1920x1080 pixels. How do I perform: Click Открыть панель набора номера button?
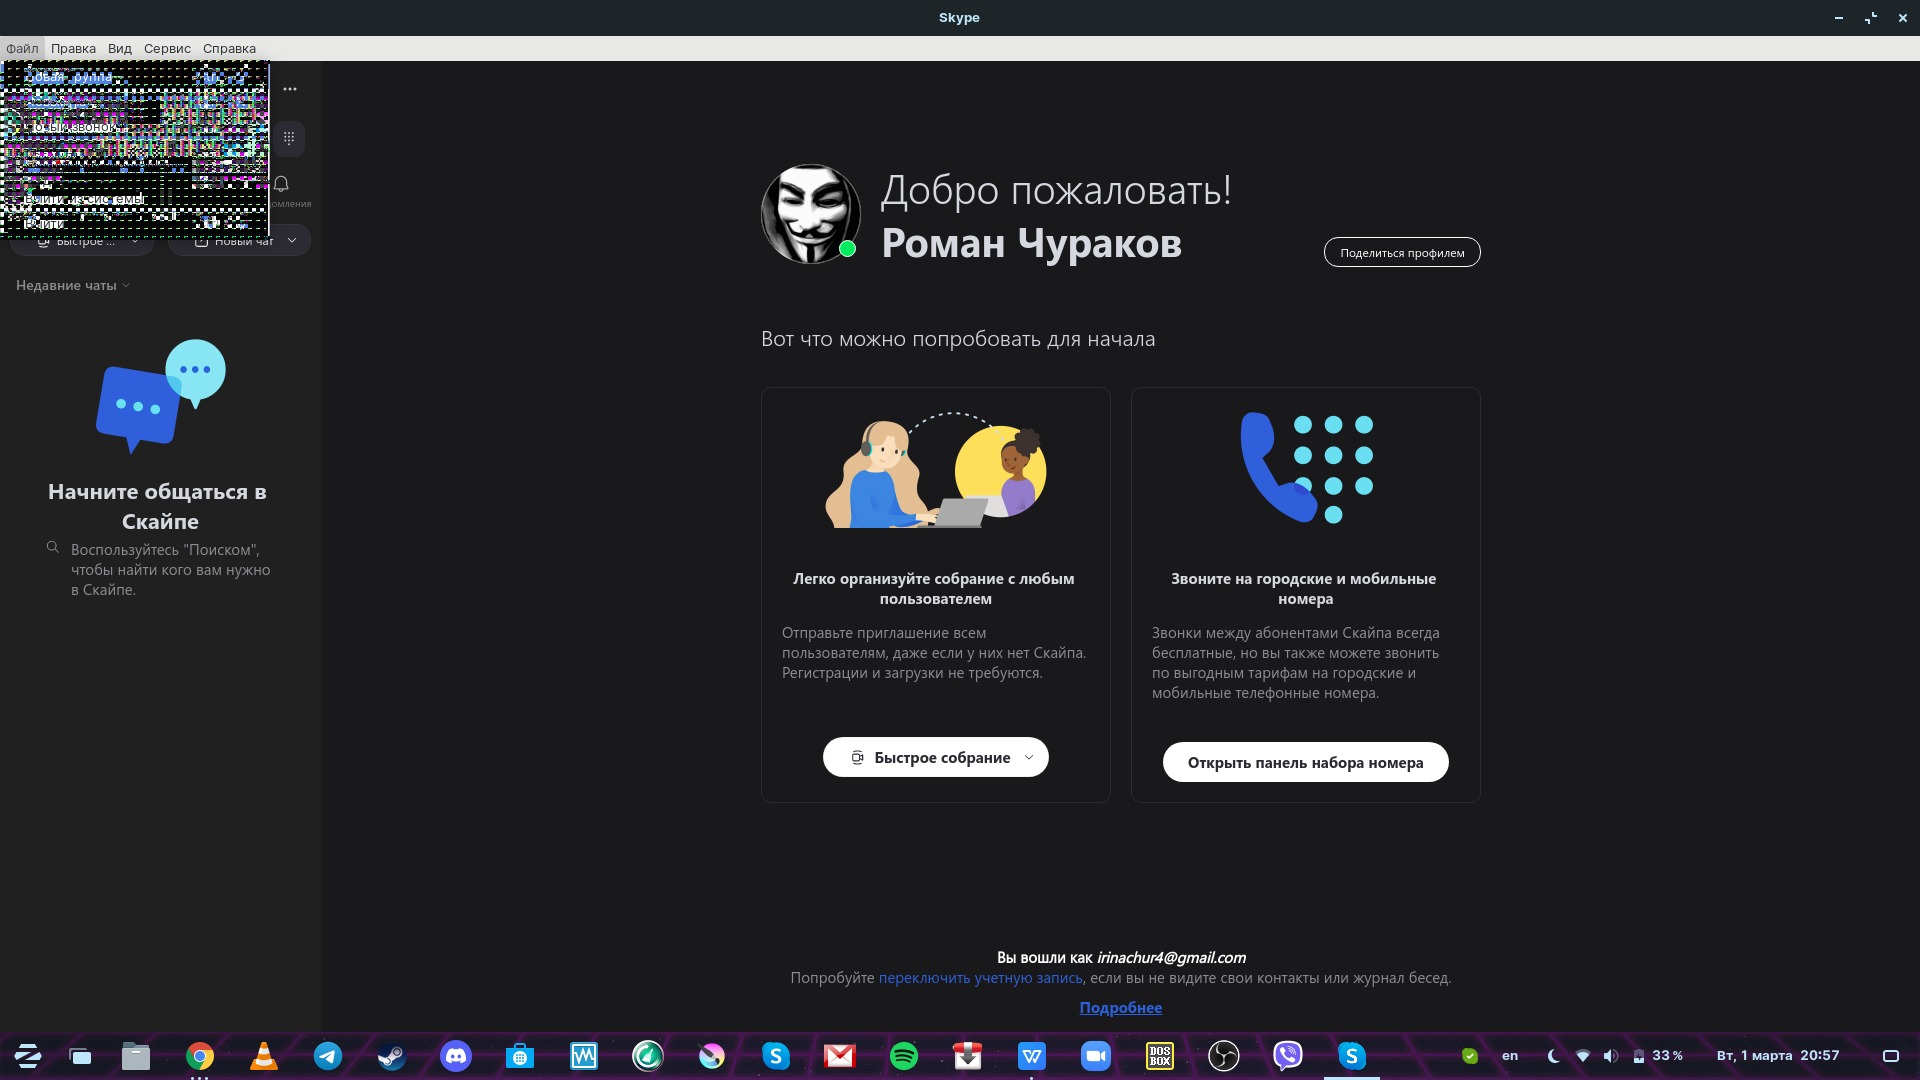pyautogui.click(x=1305, y=762)
